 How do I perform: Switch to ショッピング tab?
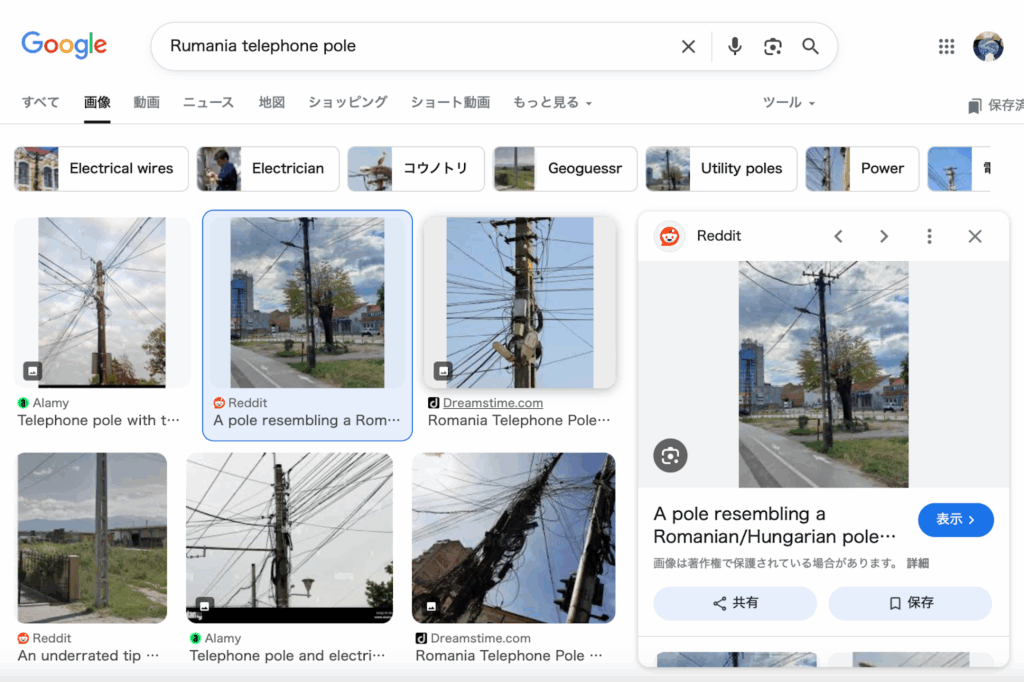point(347,103)
